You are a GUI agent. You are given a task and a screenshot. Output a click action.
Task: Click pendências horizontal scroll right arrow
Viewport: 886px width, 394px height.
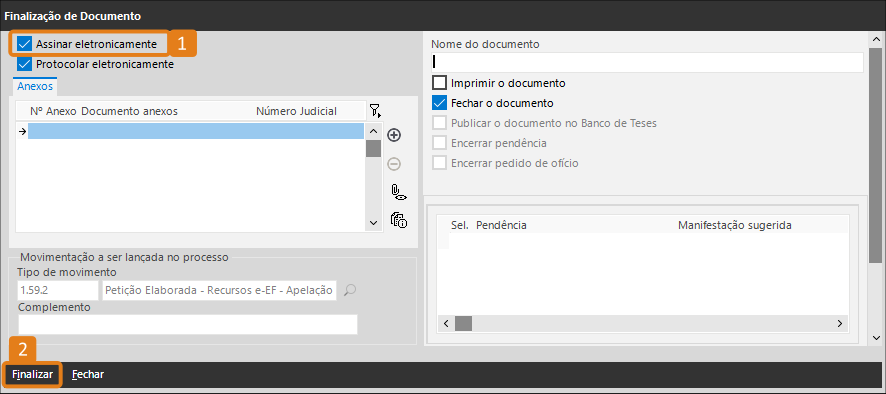(840, 324)
